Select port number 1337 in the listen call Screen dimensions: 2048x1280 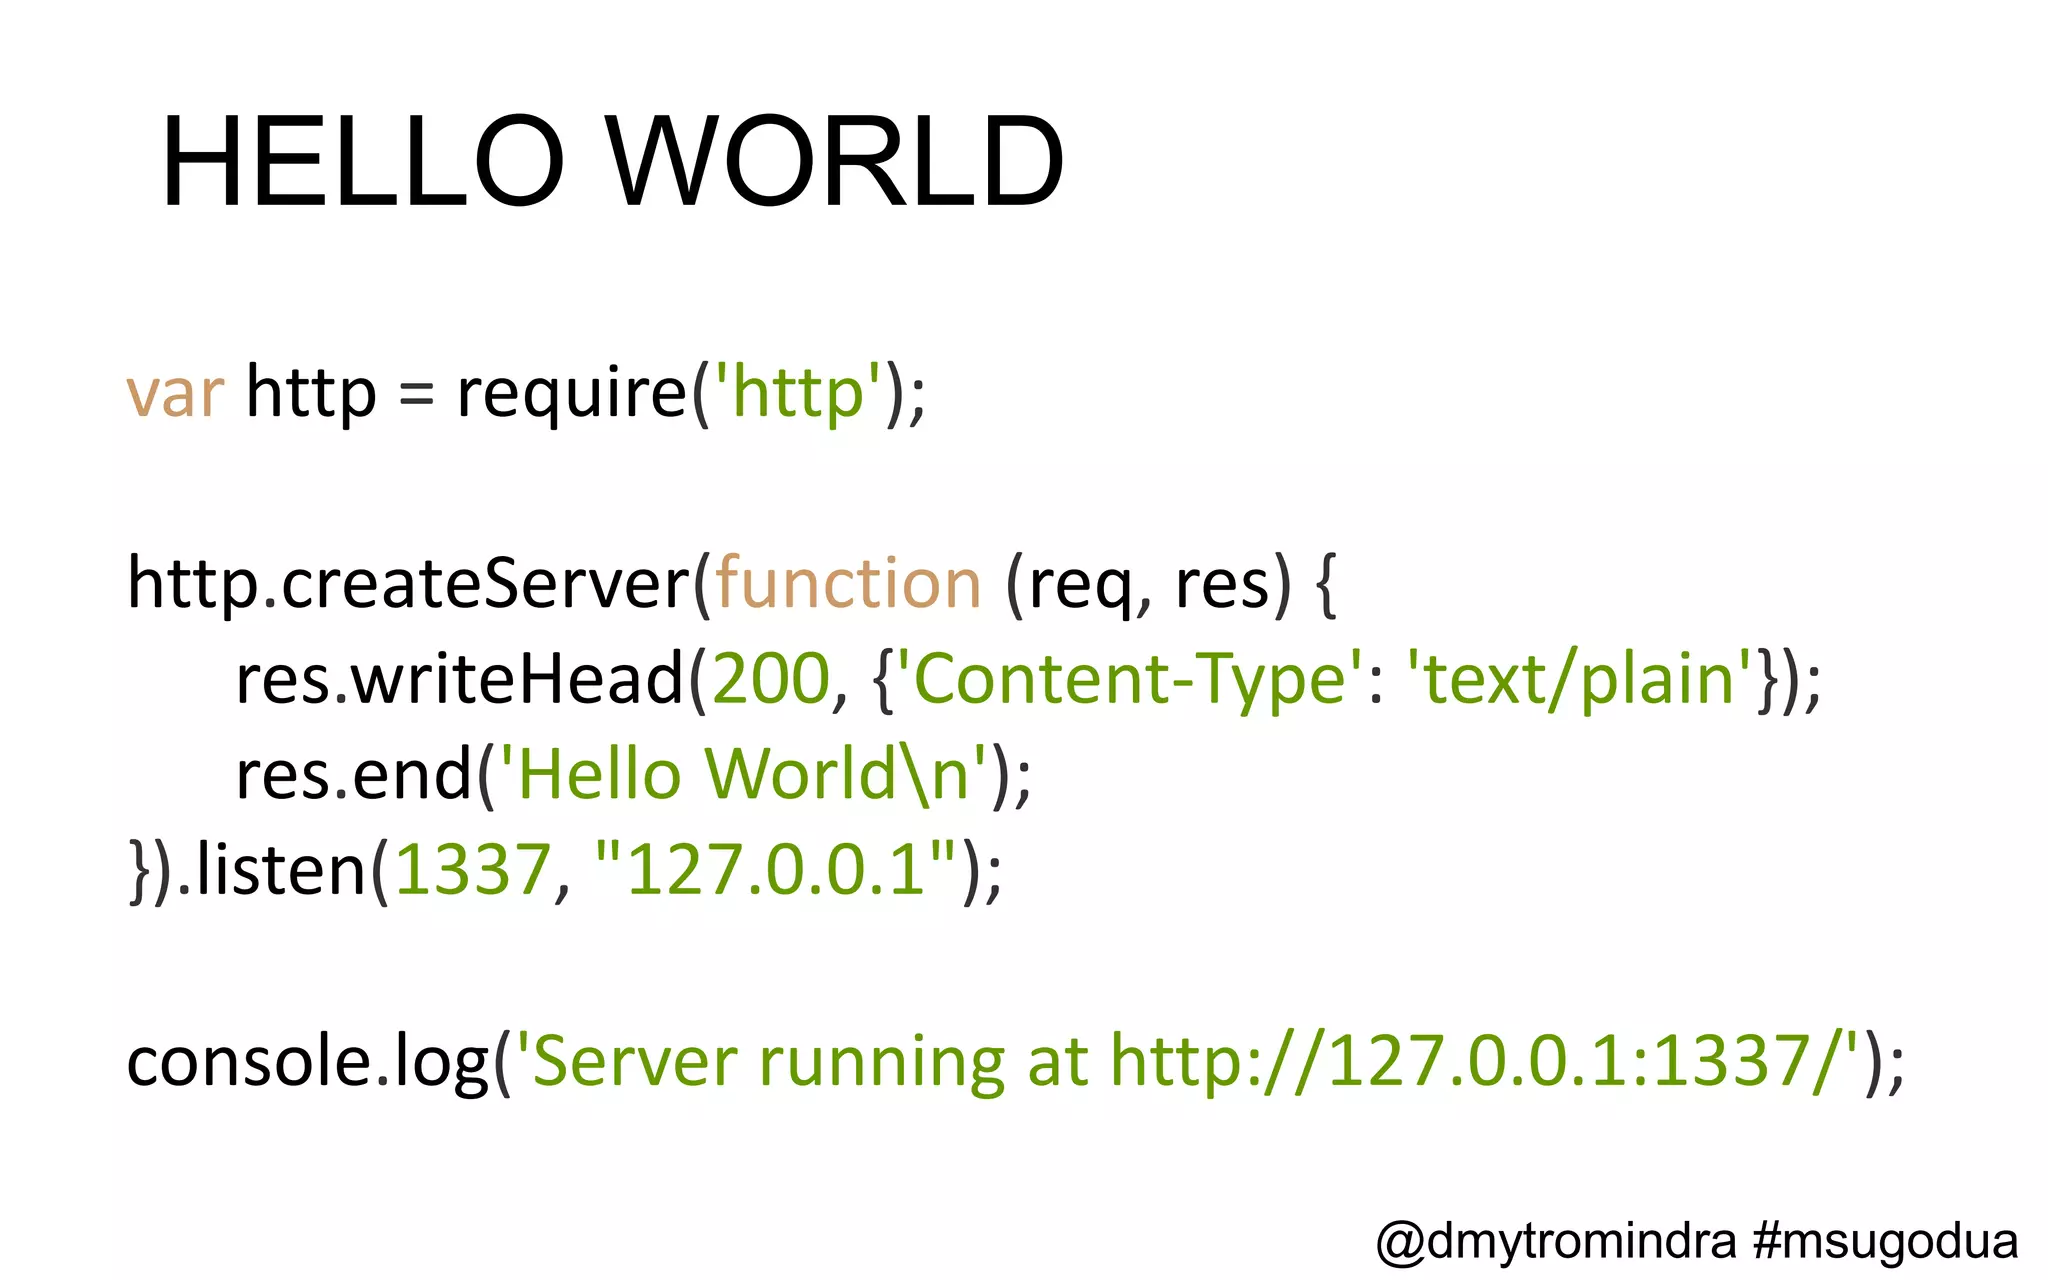point(473,869)
